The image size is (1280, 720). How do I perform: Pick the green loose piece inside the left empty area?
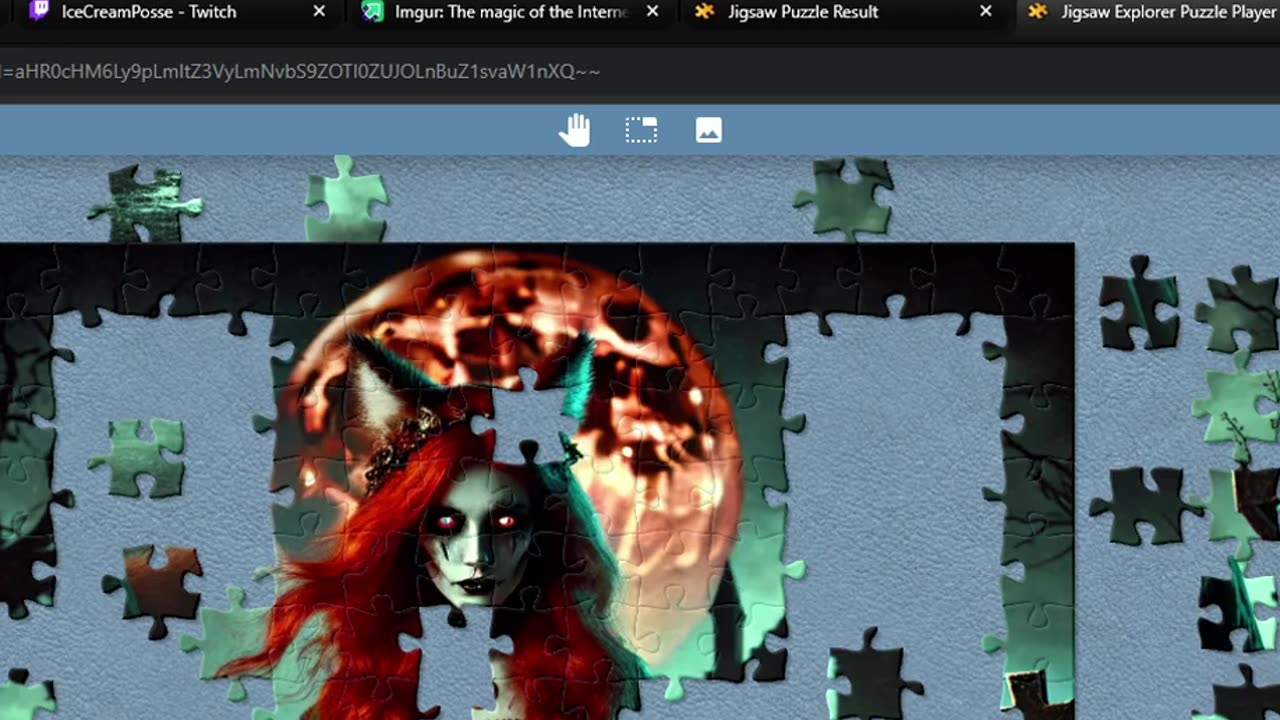coord(140,456)
